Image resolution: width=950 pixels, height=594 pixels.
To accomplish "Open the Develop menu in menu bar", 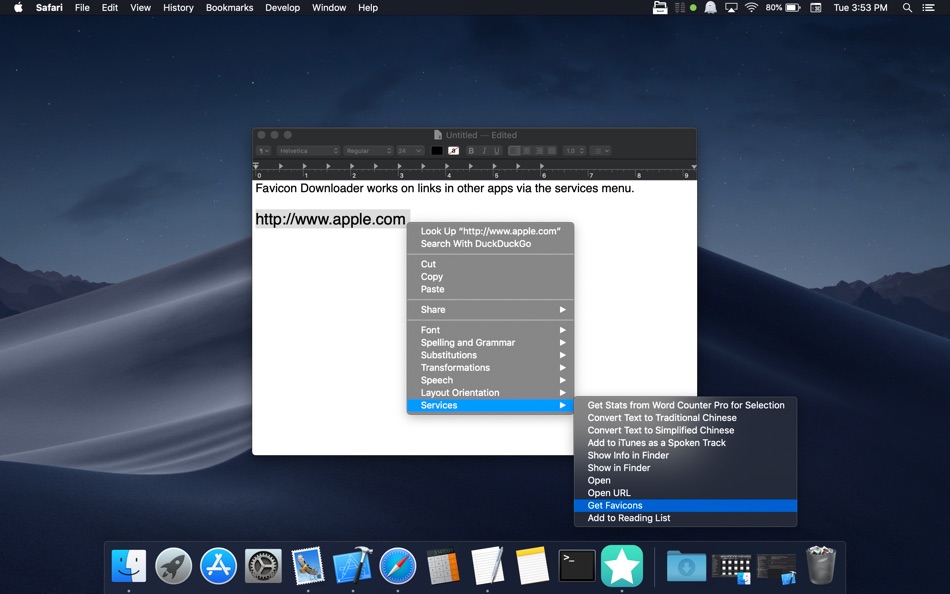I will pyautogui.click(x=282, y=7).
